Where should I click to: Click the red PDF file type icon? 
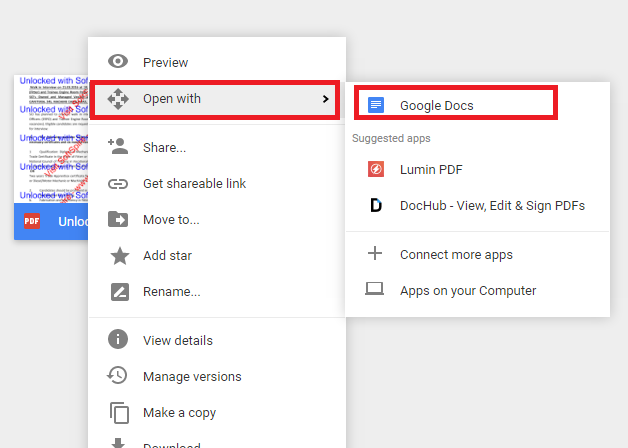coord(32,221)
